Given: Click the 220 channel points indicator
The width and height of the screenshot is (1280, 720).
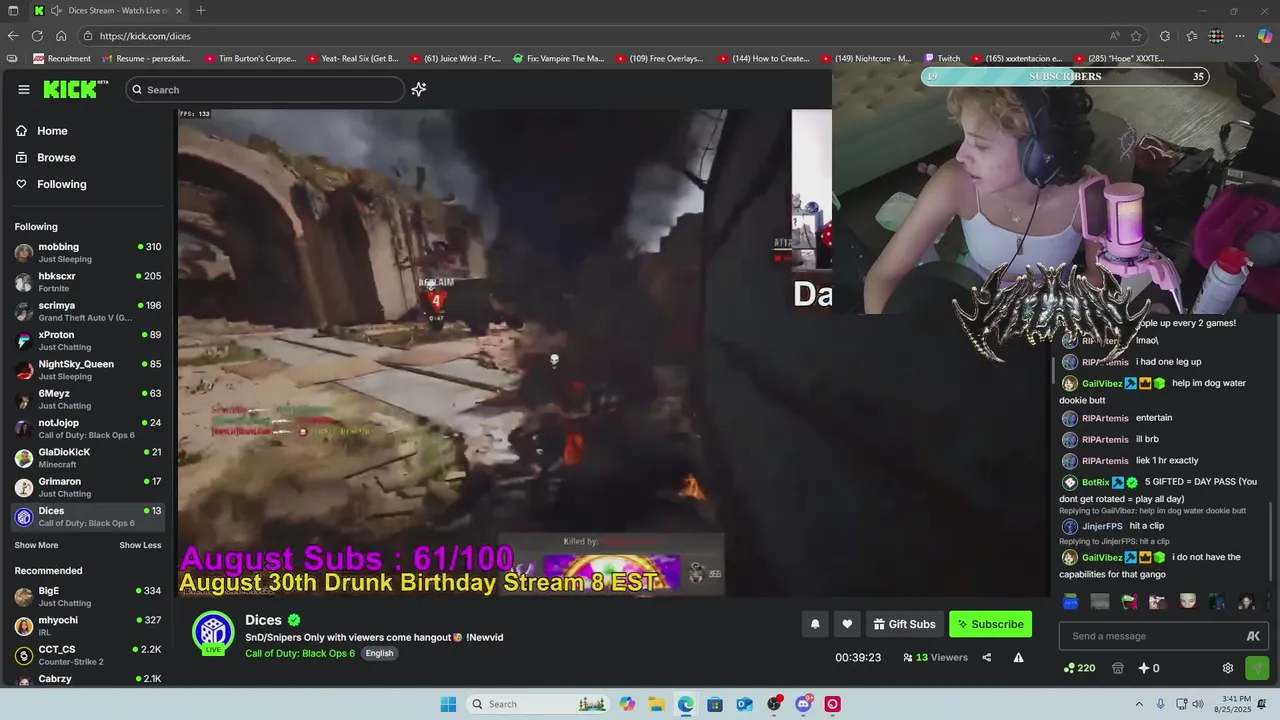Looking at the screenshot, I should click(1079, 668).
